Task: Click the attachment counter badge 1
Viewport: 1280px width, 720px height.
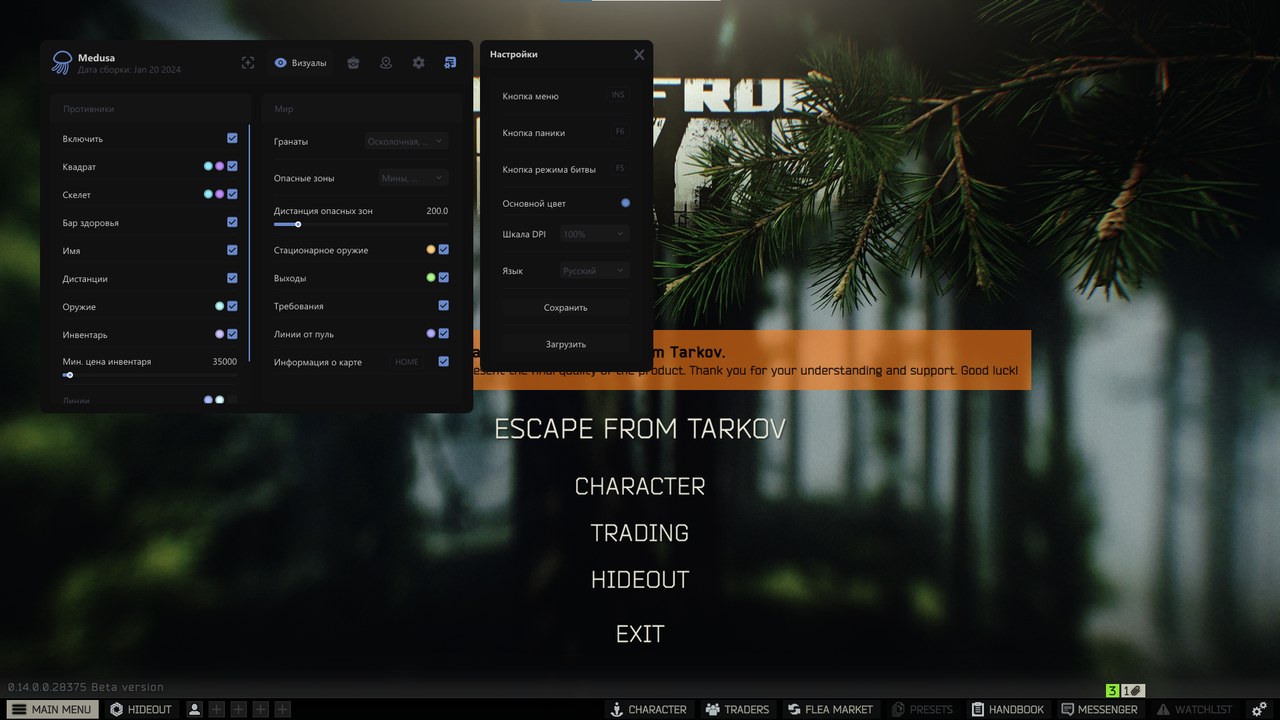Action: click(x=1132, y=691)
